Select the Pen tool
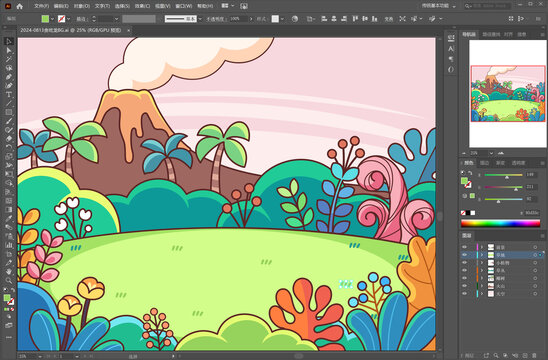This screenshot has width=548, height=360. (9, 77)
